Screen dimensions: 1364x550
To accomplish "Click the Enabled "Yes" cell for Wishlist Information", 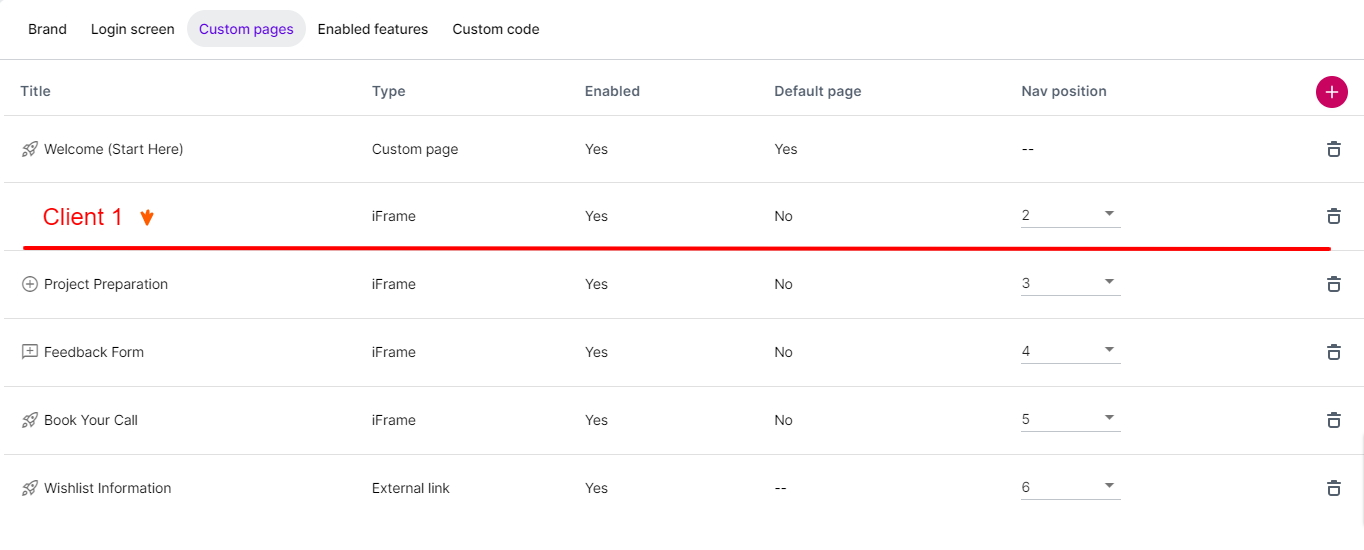I will 596,488.
